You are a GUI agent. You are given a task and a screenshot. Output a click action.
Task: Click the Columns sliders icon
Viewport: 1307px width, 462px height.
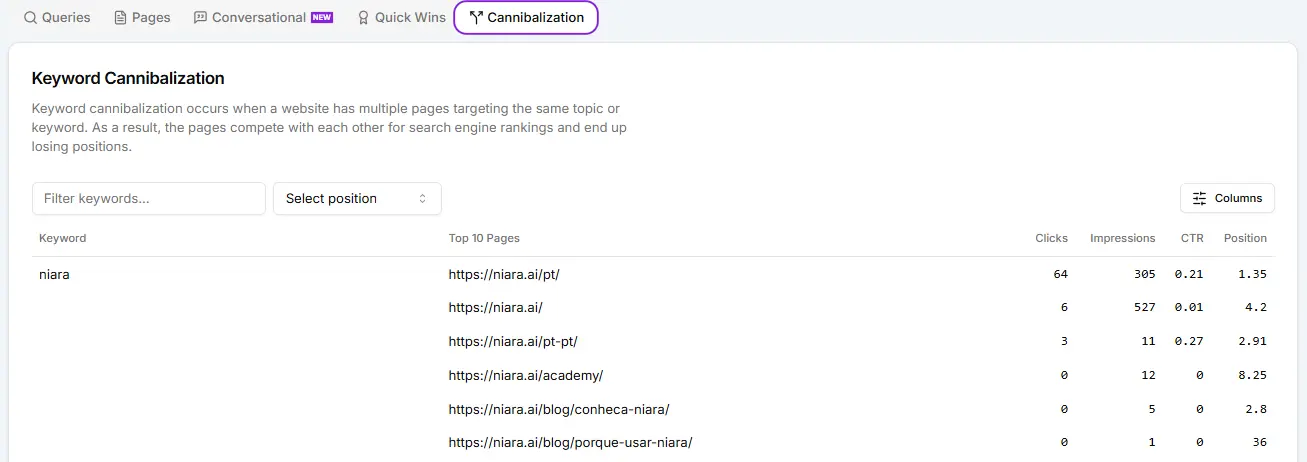click(1200, 198)
